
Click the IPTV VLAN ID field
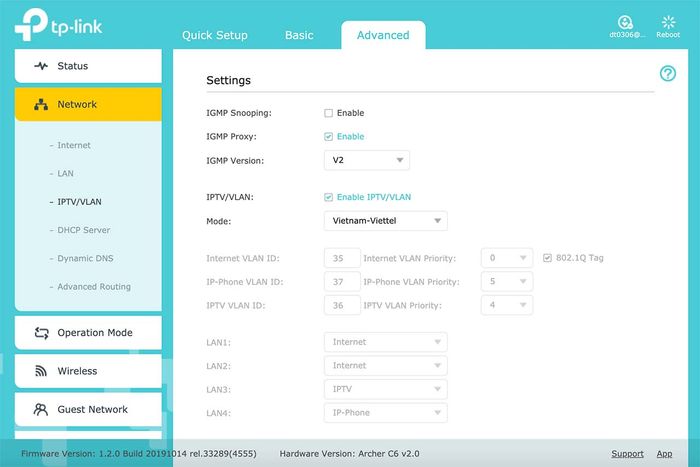click(x=342, y=305)
